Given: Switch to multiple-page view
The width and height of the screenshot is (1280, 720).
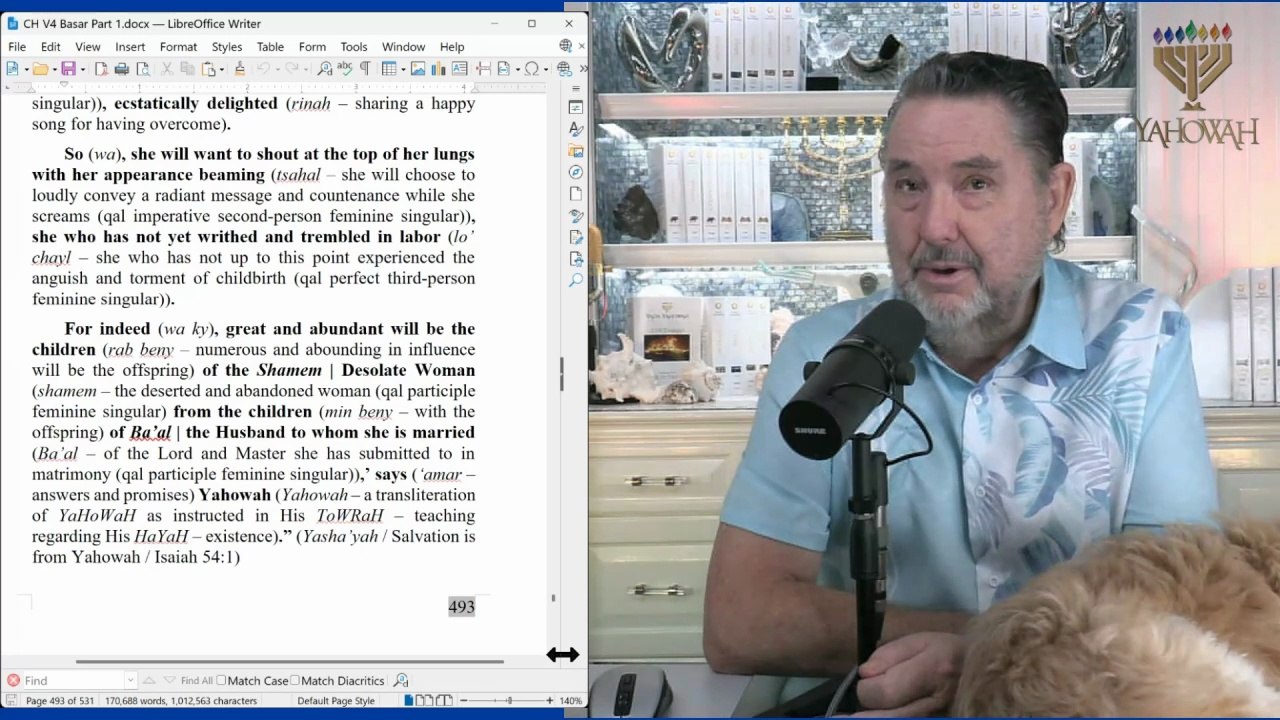Looking at the screenshot, I should click(x=424, y=700).
